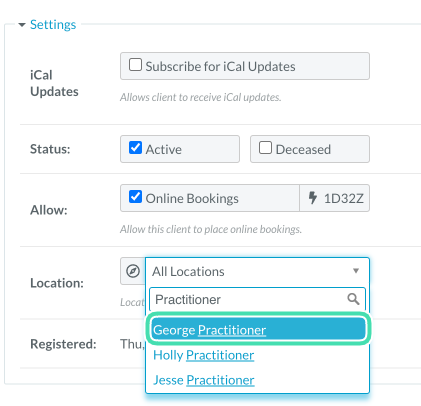This screenshot has height=406, width=421.
Task: Uncheck the Active status checkbox
Action: coord(135,147)
